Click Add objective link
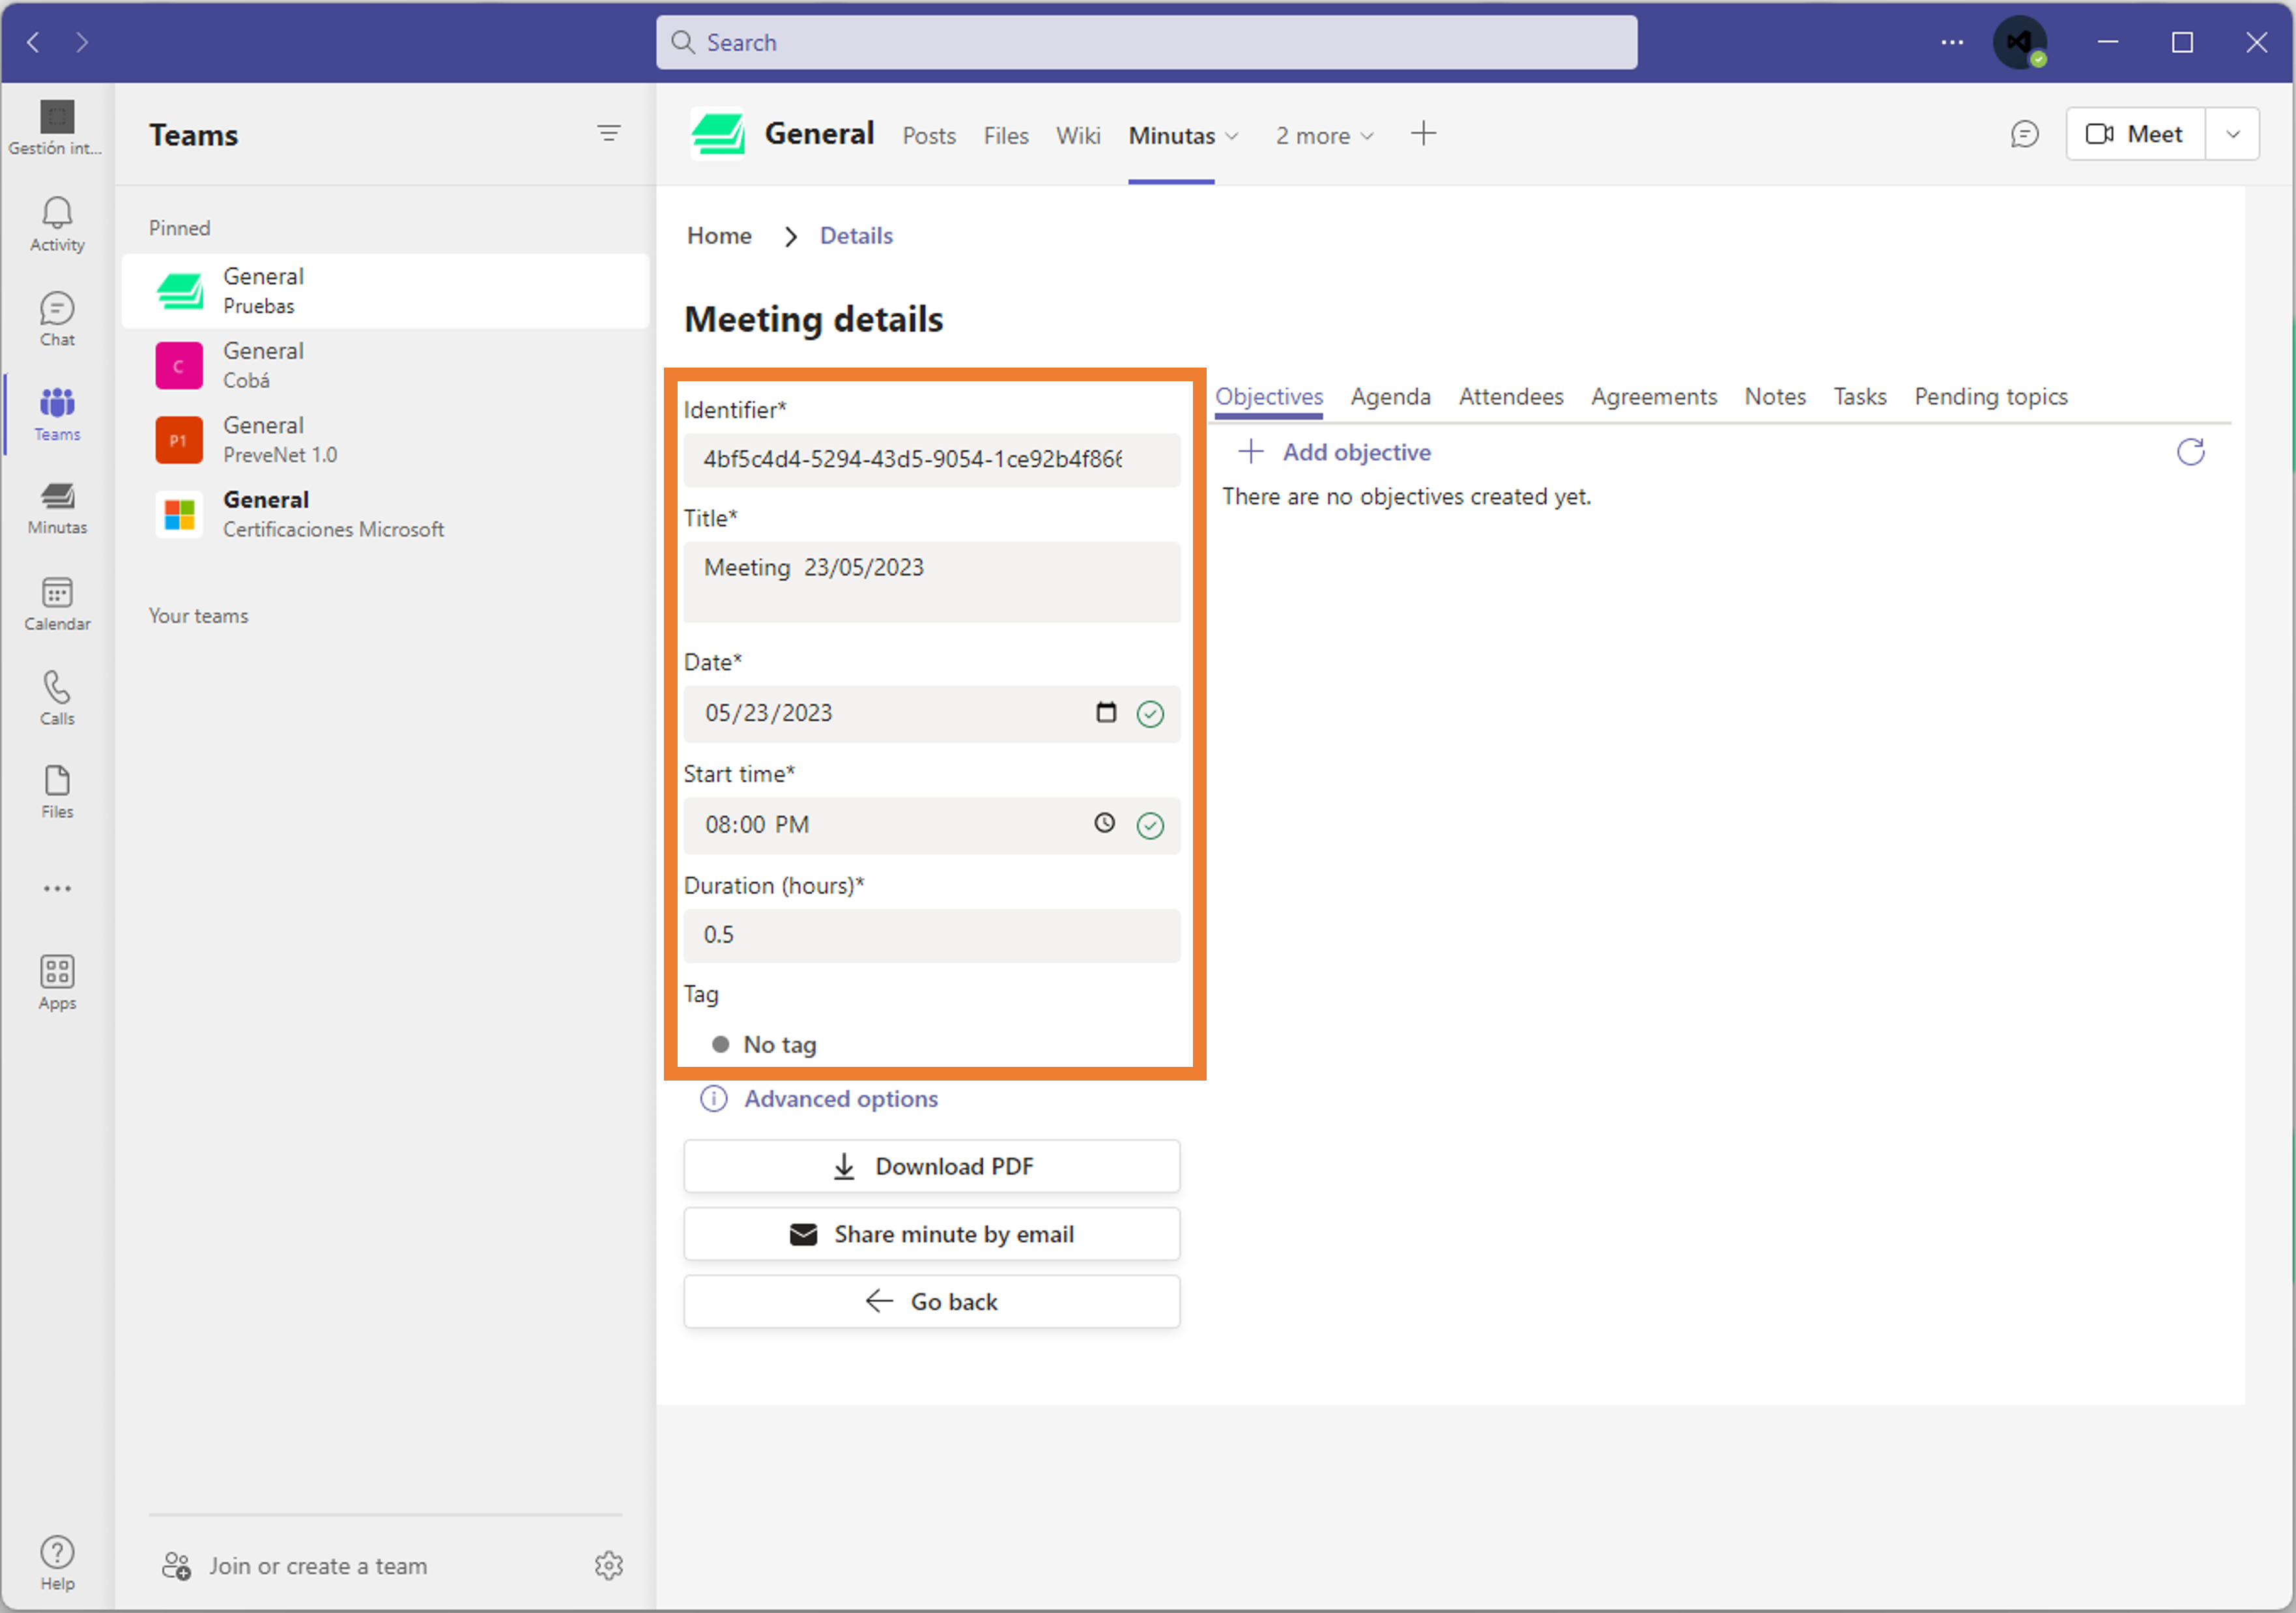The height and width of the screenshot is (1613, 2296). 1335,452
